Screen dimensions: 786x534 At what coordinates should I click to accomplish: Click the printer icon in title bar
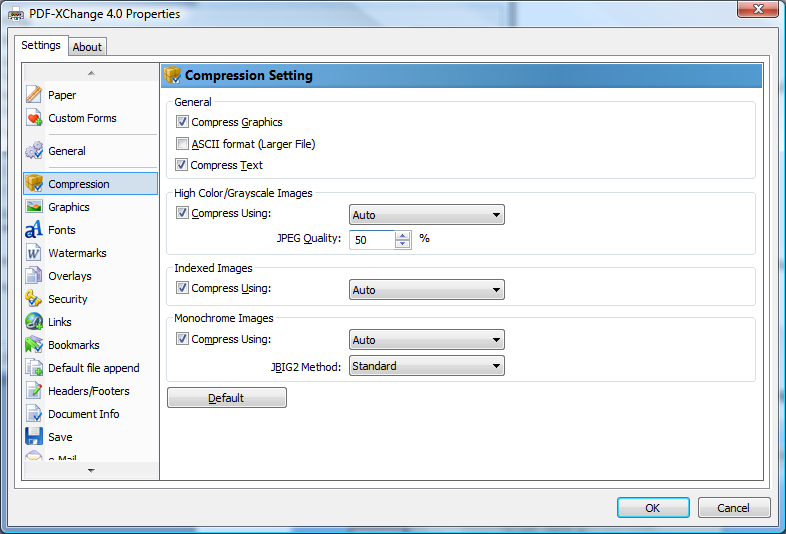tap(16, 15)
